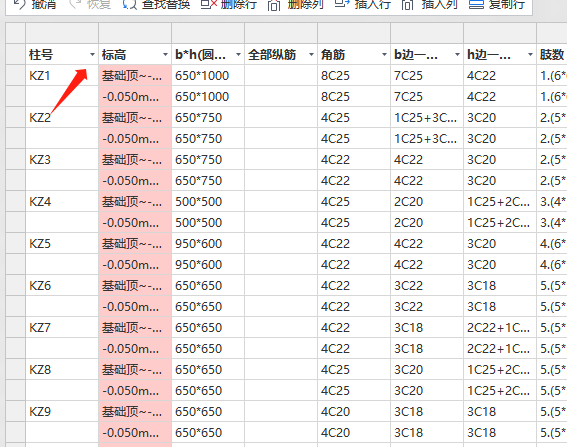Open the 全部纵筋 column dropdown
This screenshot has height=447, width=567.
311,55
